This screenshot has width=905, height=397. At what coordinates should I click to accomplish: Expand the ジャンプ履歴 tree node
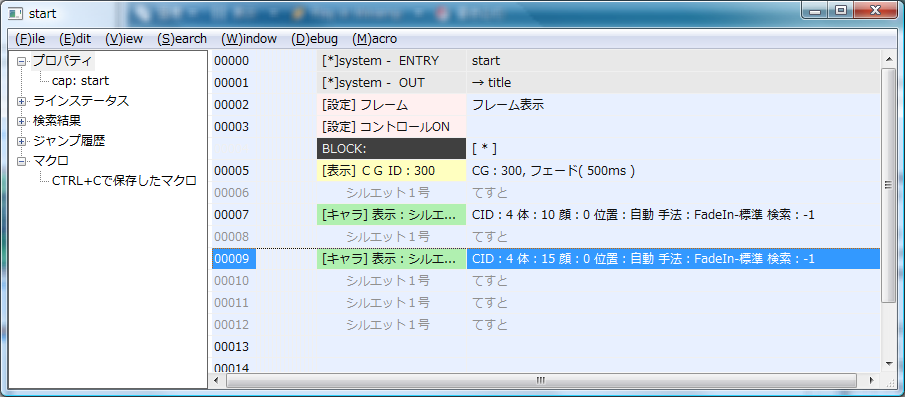[x=22, y=141]
